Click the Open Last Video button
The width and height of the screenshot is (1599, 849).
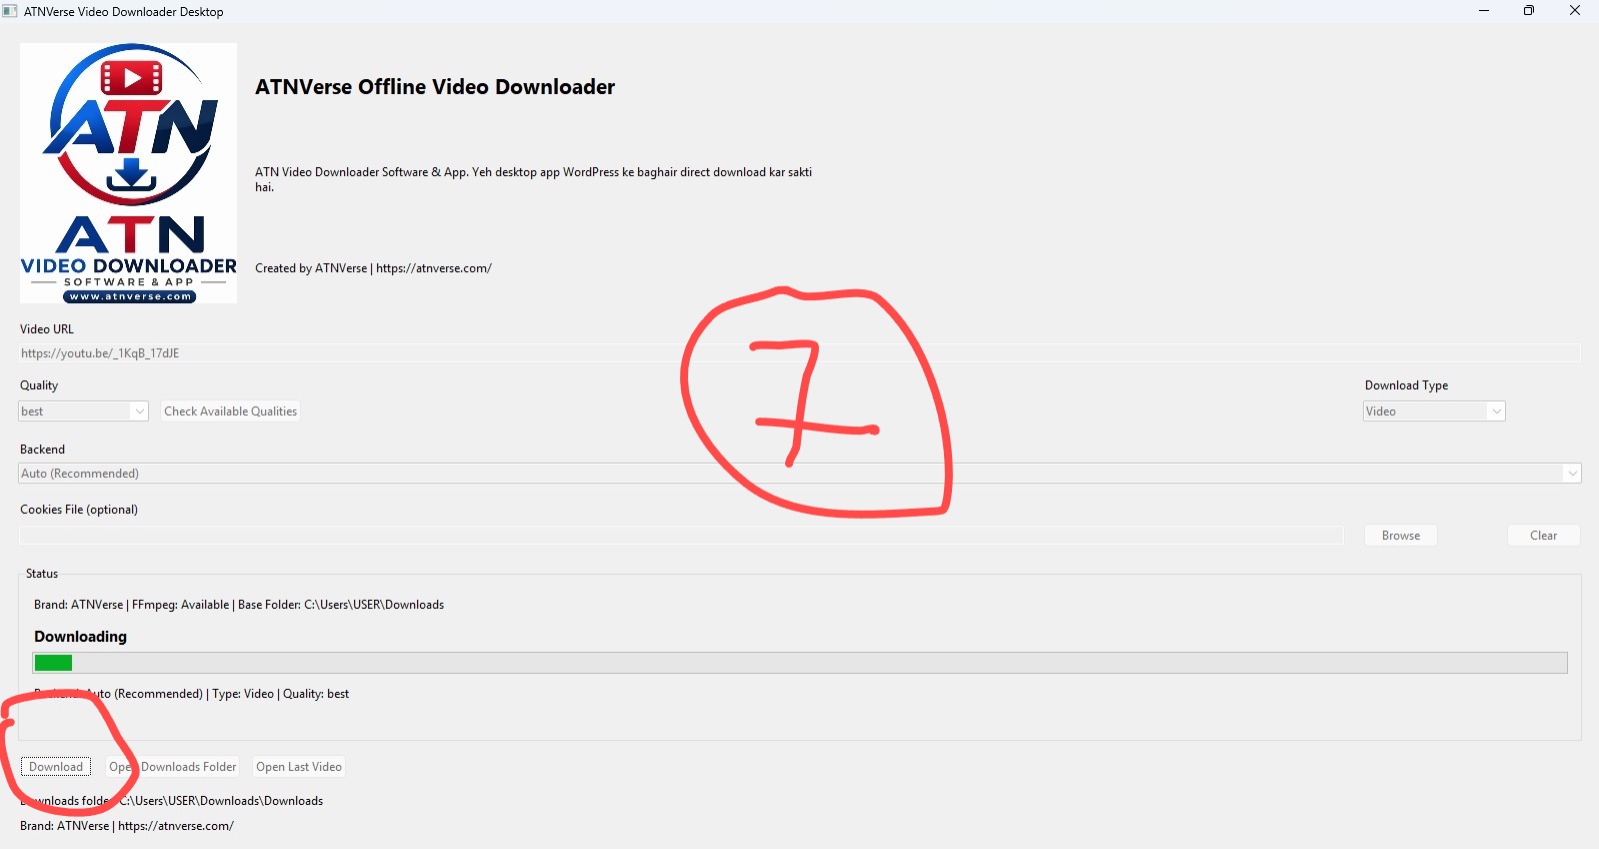tap(299, 767)
